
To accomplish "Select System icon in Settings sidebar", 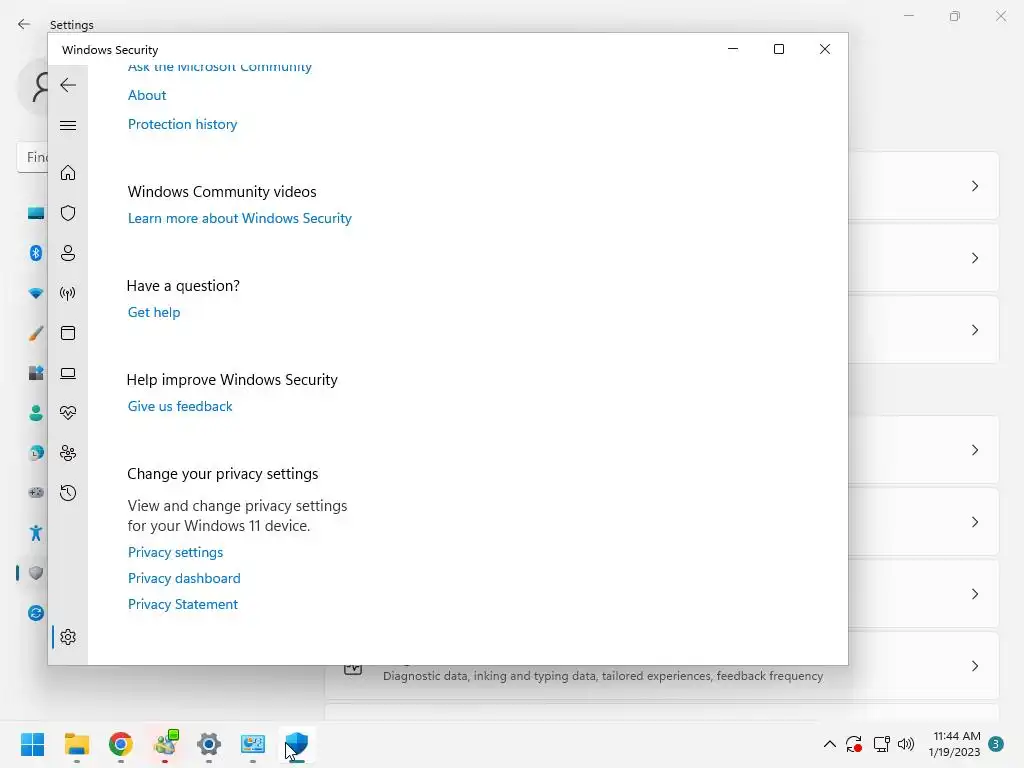I will (36, 213).
